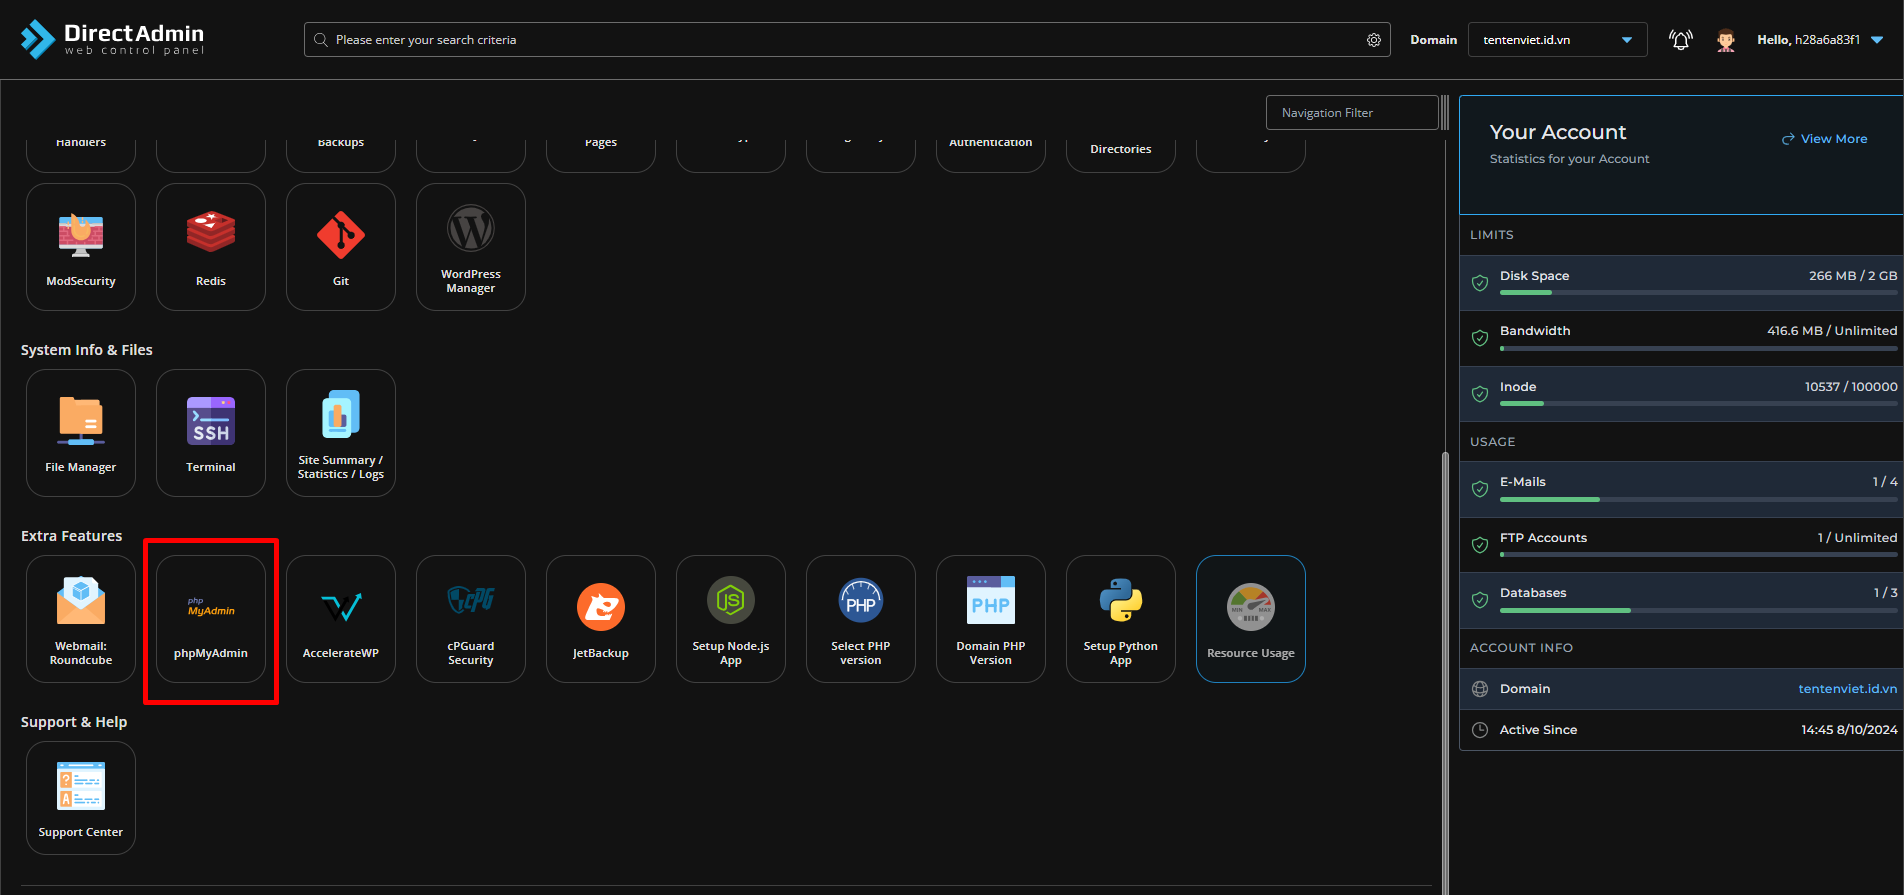Launch phpMyAdmin
This screenshot has height=895, width=1904.
[211, 619]
